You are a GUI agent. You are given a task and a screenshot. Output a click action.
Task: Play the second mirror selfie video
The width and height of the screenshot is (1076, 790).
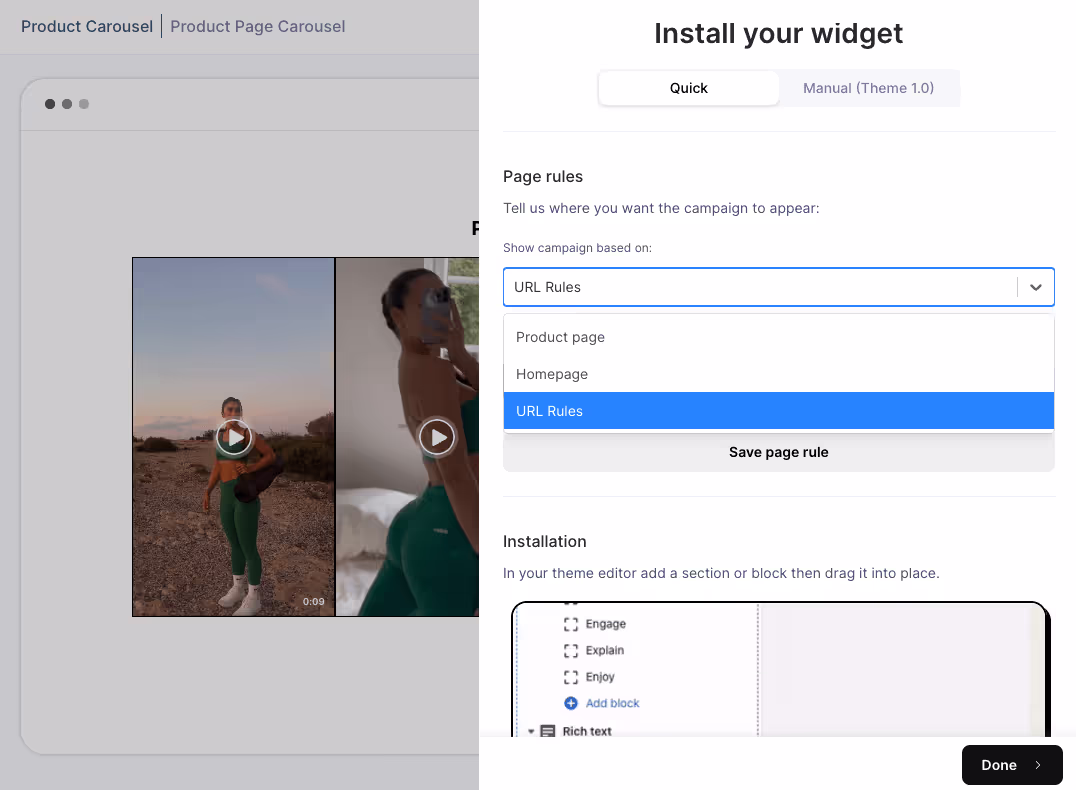(436, 437)
